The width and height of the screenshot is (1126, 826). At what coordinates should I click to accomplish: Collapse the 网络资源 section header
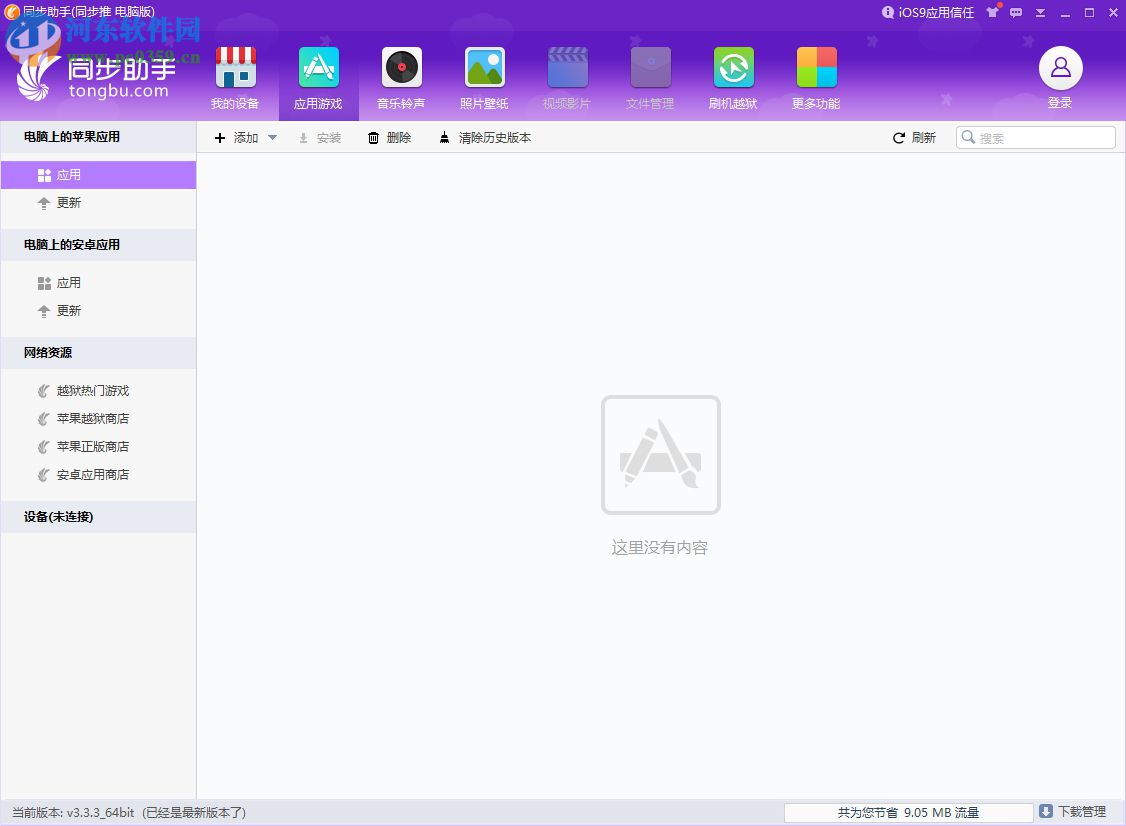(x=98, y=353)
